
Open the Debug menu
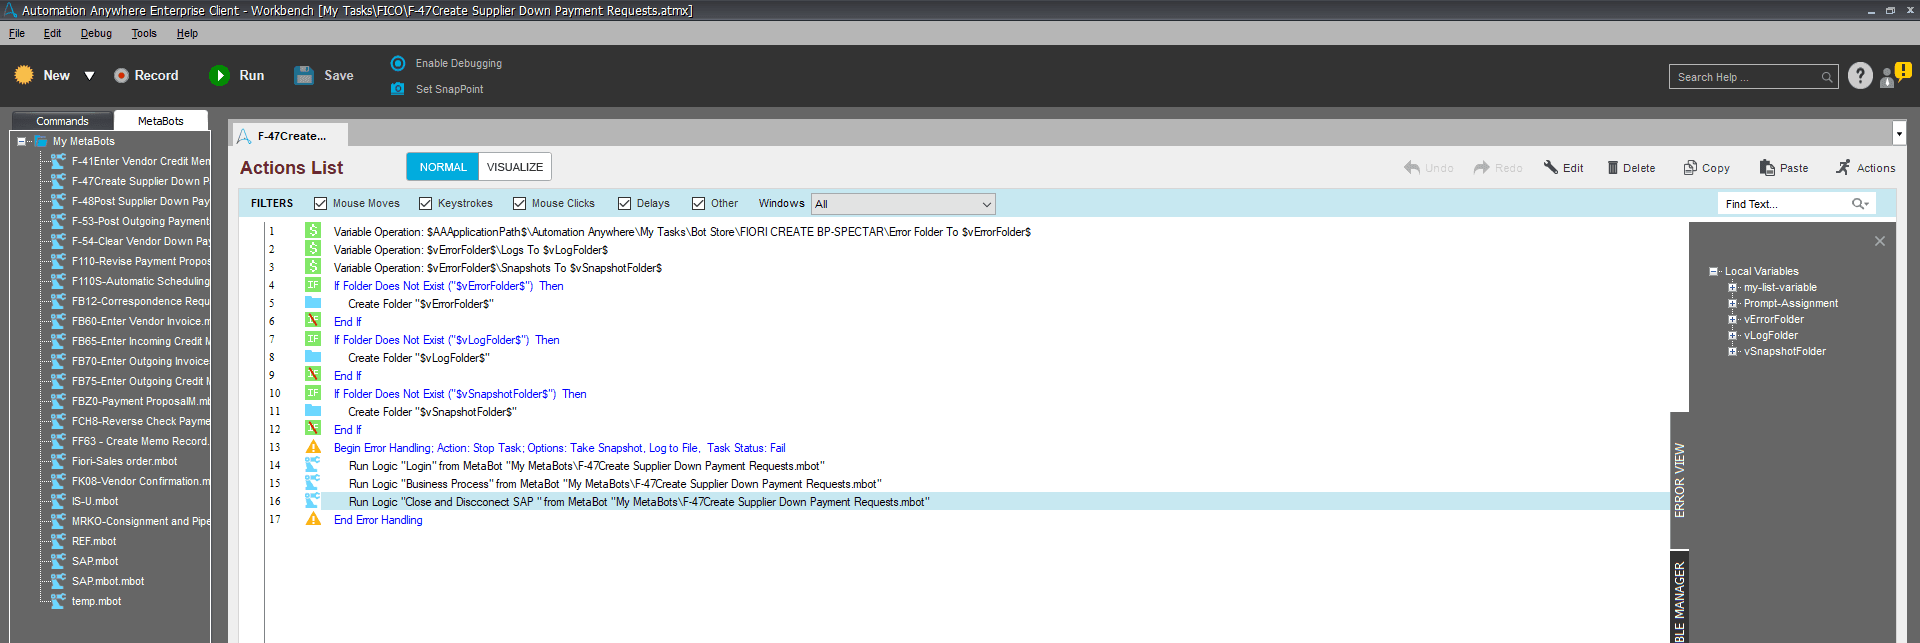tap(96, 33)
